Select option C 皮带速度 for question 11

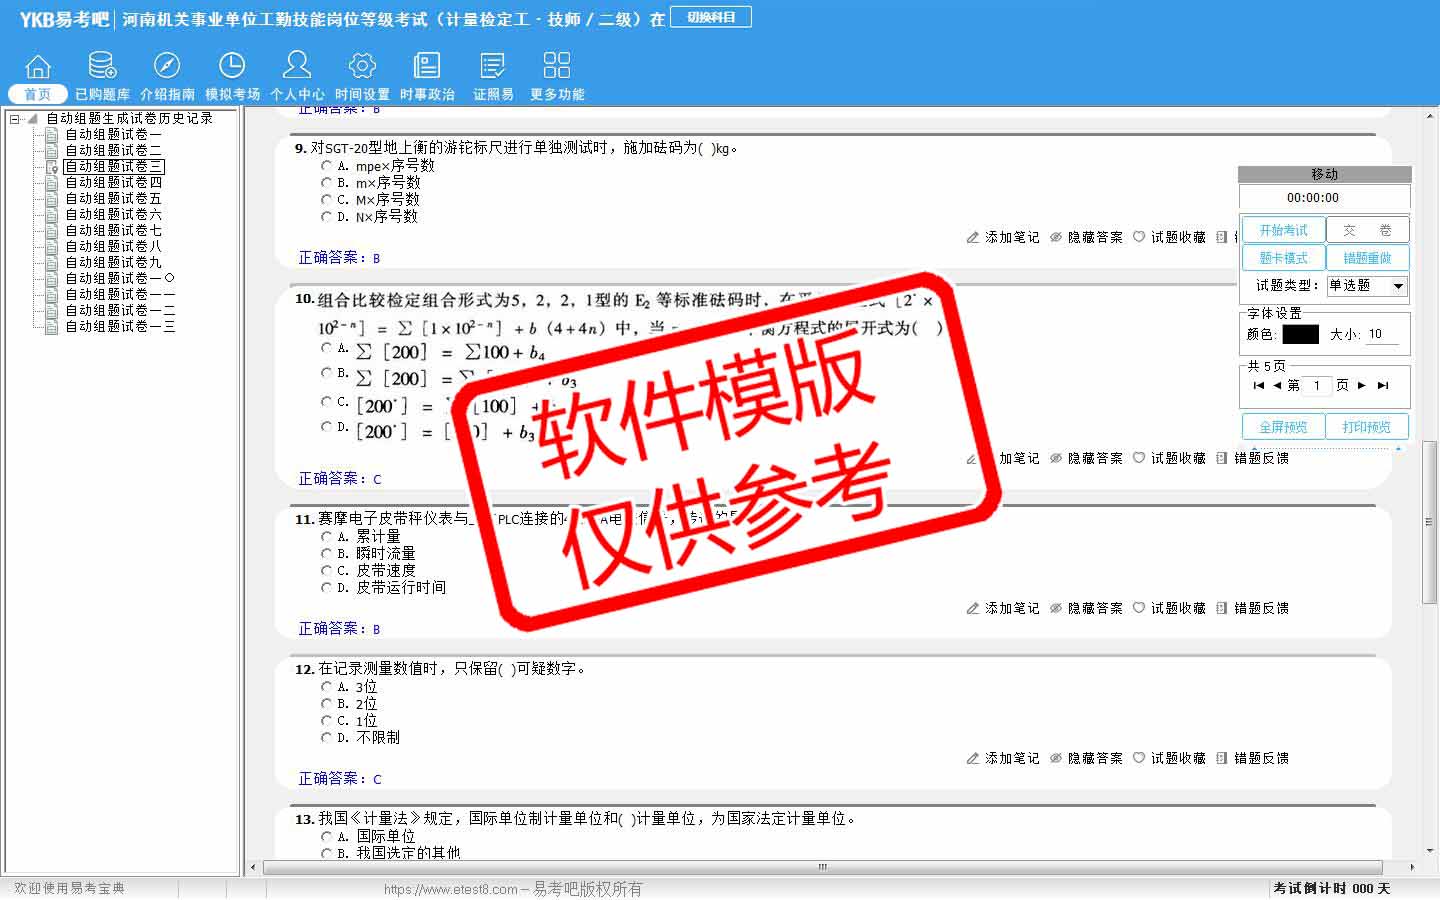click(326, 571)
